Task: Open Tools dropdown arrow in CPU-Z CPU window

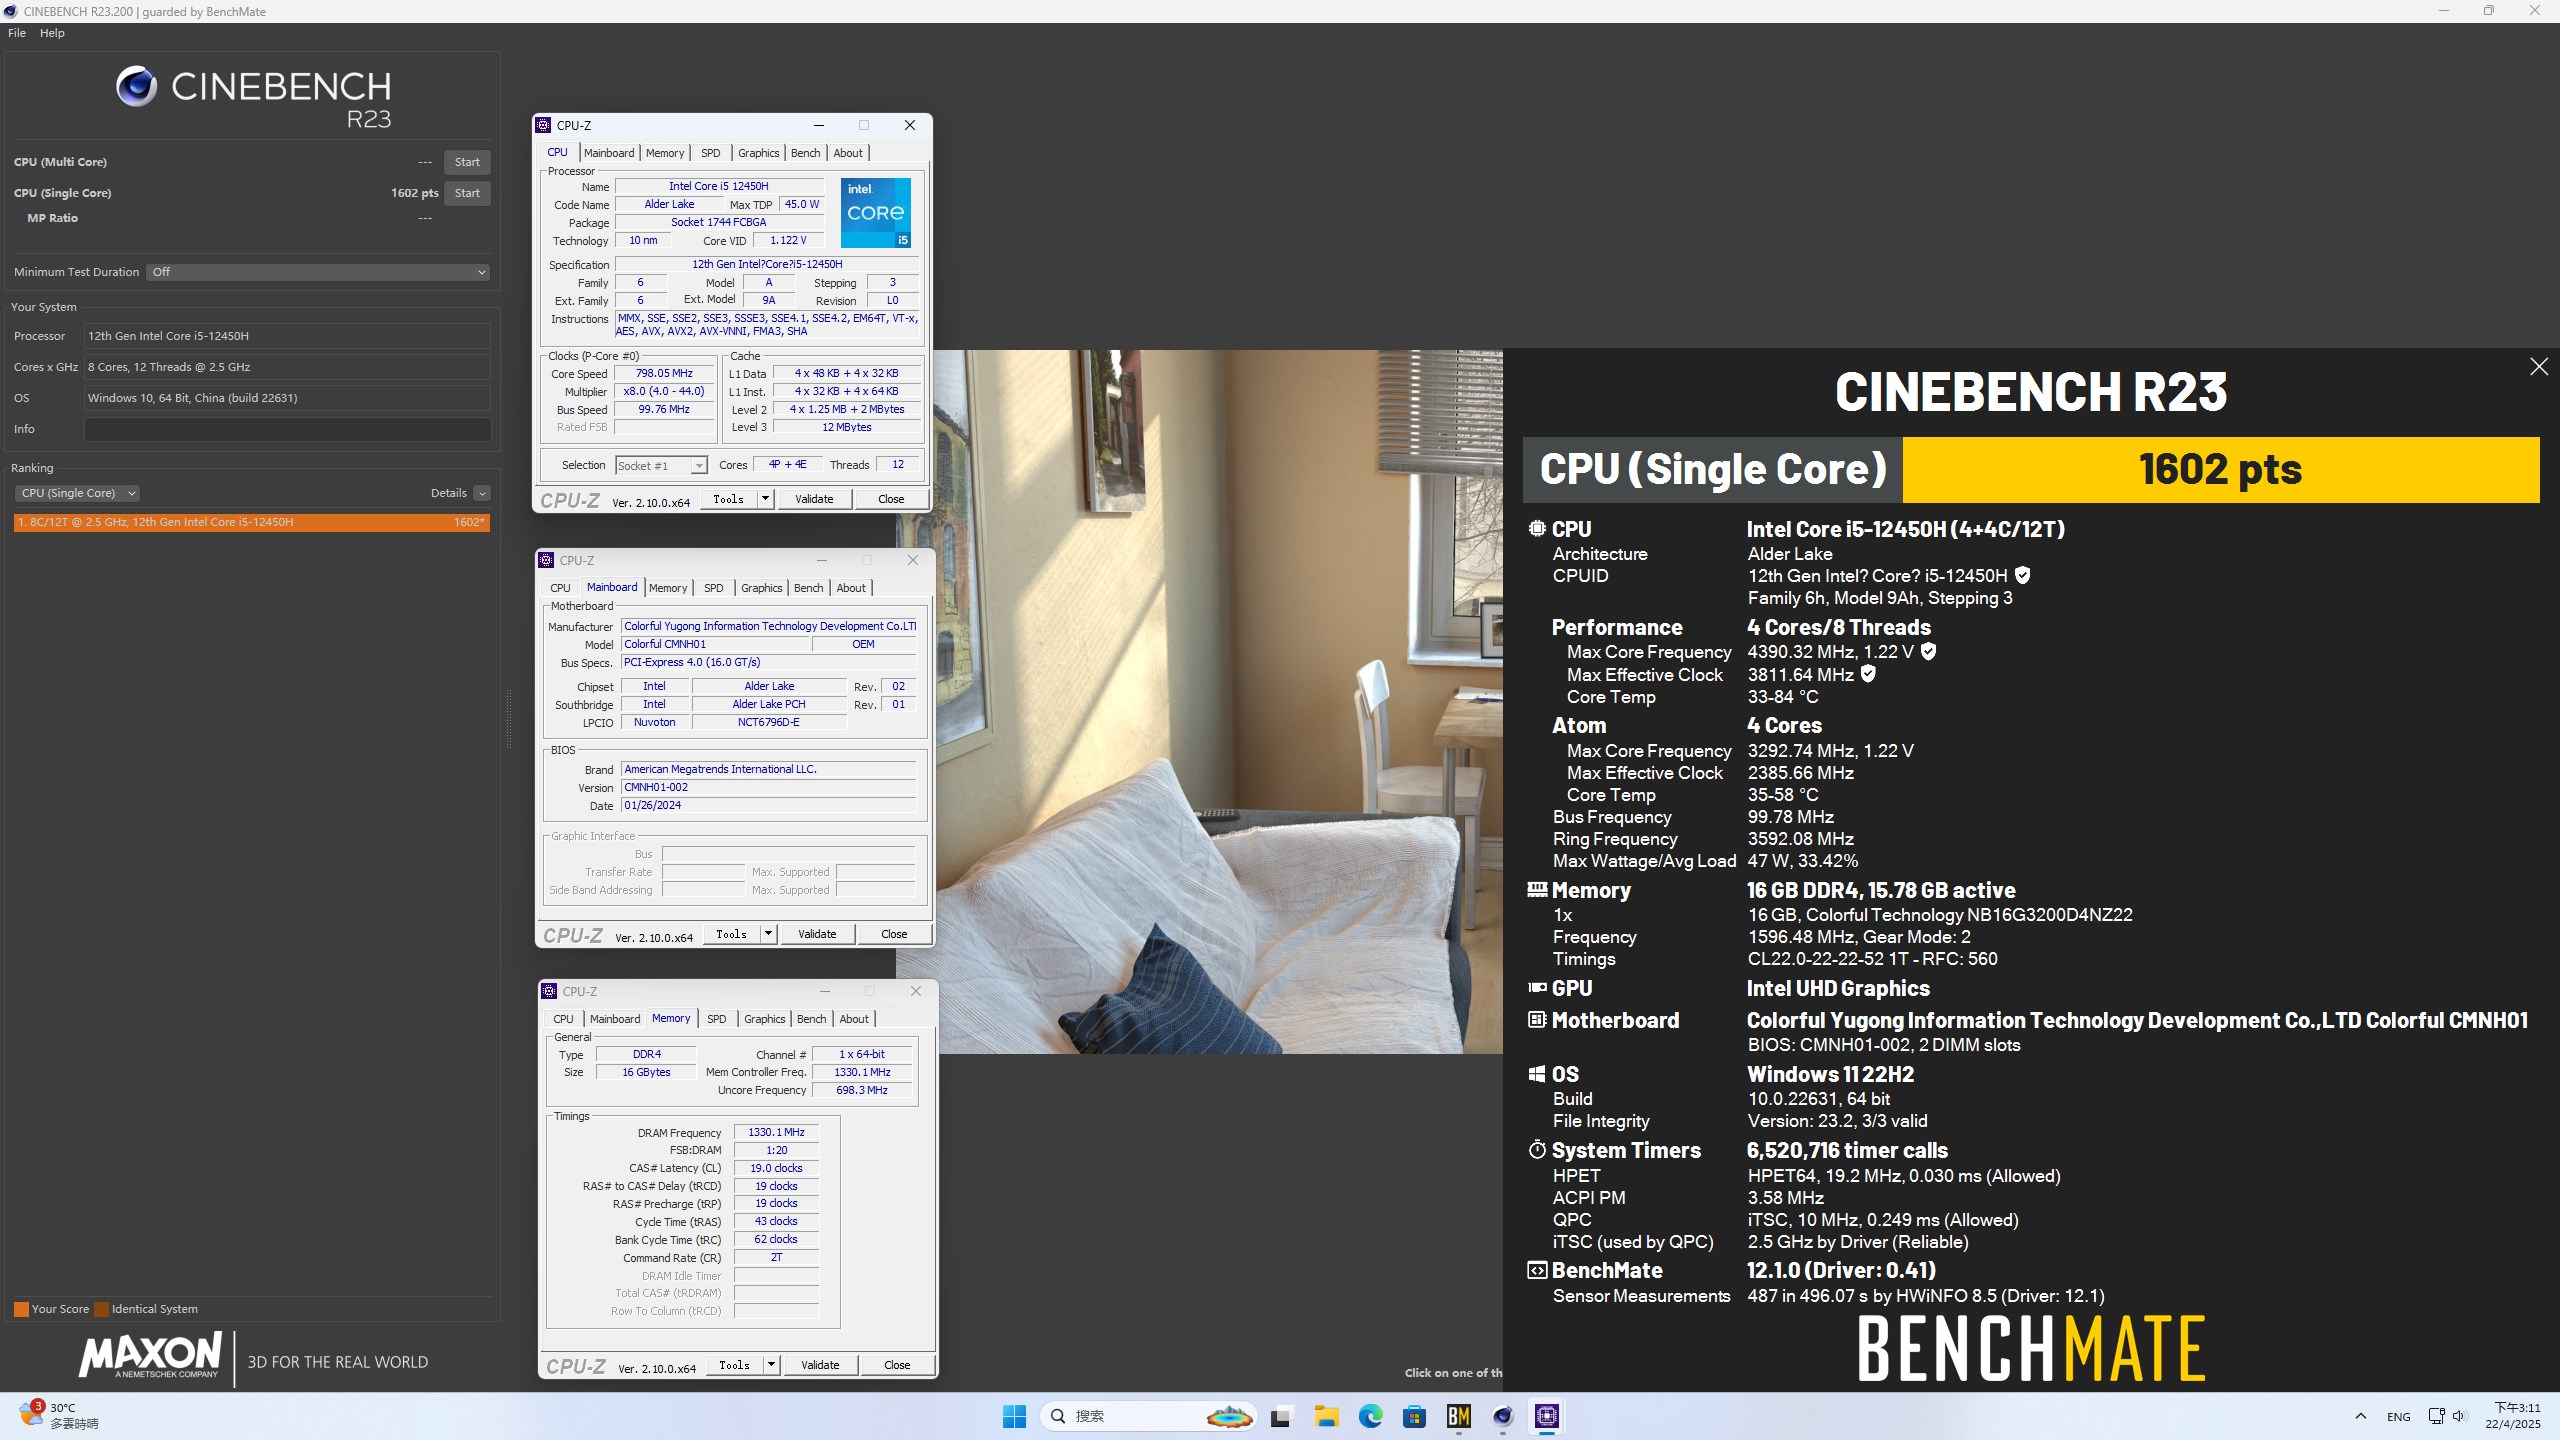Action: click(766, 499)
